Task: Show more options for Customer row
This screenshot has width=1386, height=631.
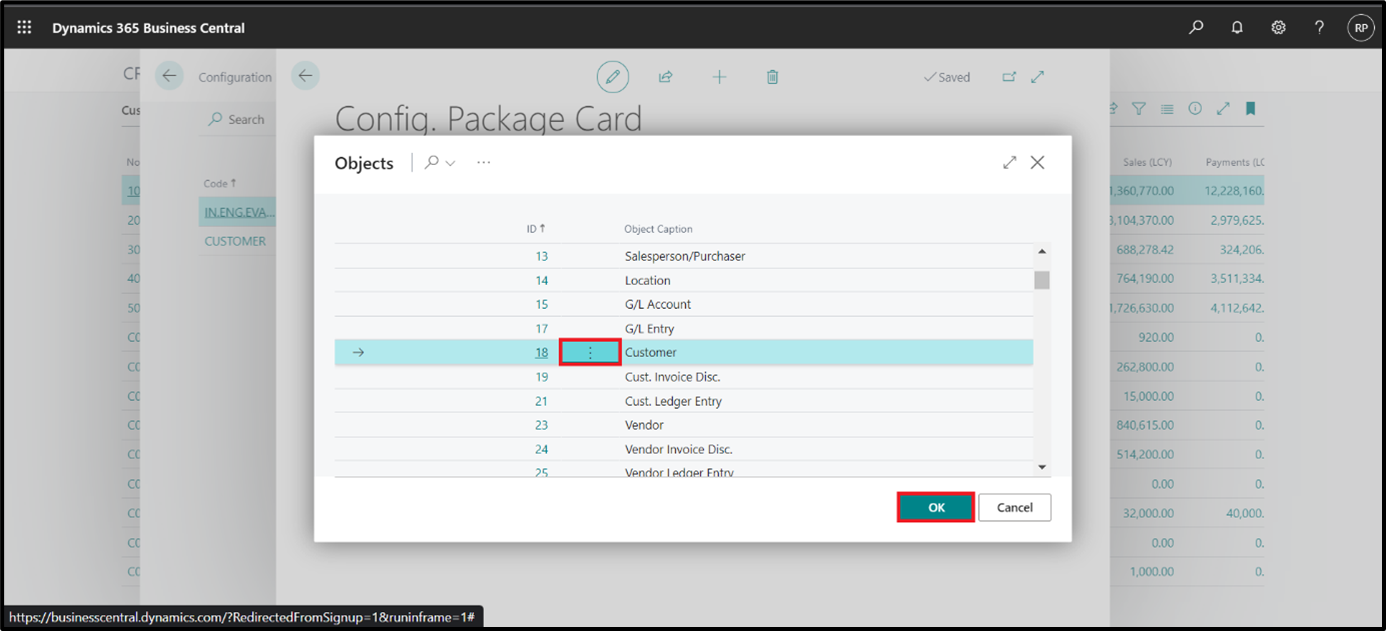Action: 590,352
